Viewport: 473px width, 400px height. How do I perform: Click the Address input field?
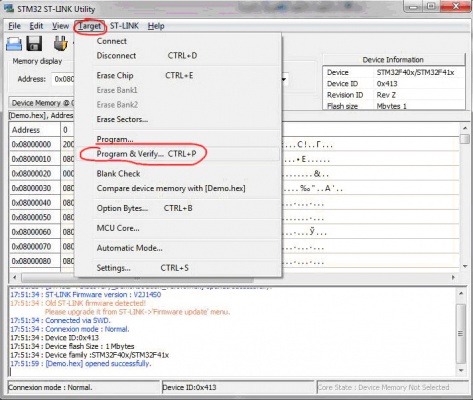[63, 79]
